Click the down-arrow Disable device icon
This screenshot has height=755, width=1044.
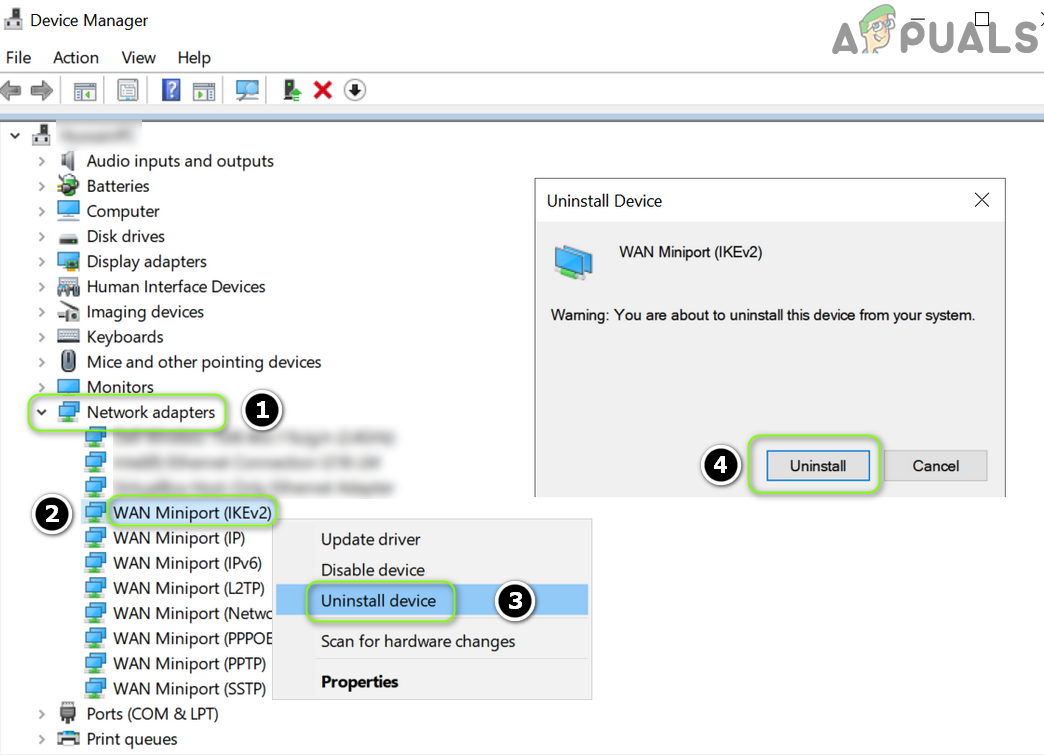click(x=355, y=90)
